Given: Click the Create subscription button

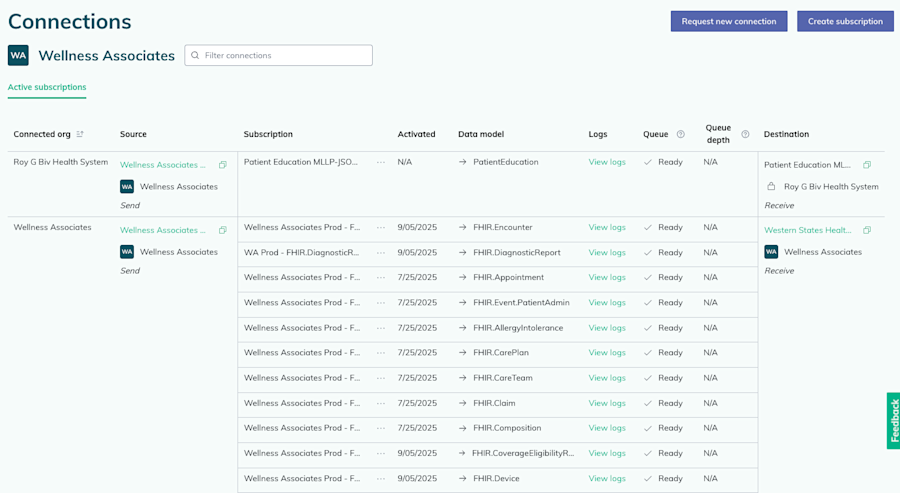Looking at the screenshot, I should point(845,21).
